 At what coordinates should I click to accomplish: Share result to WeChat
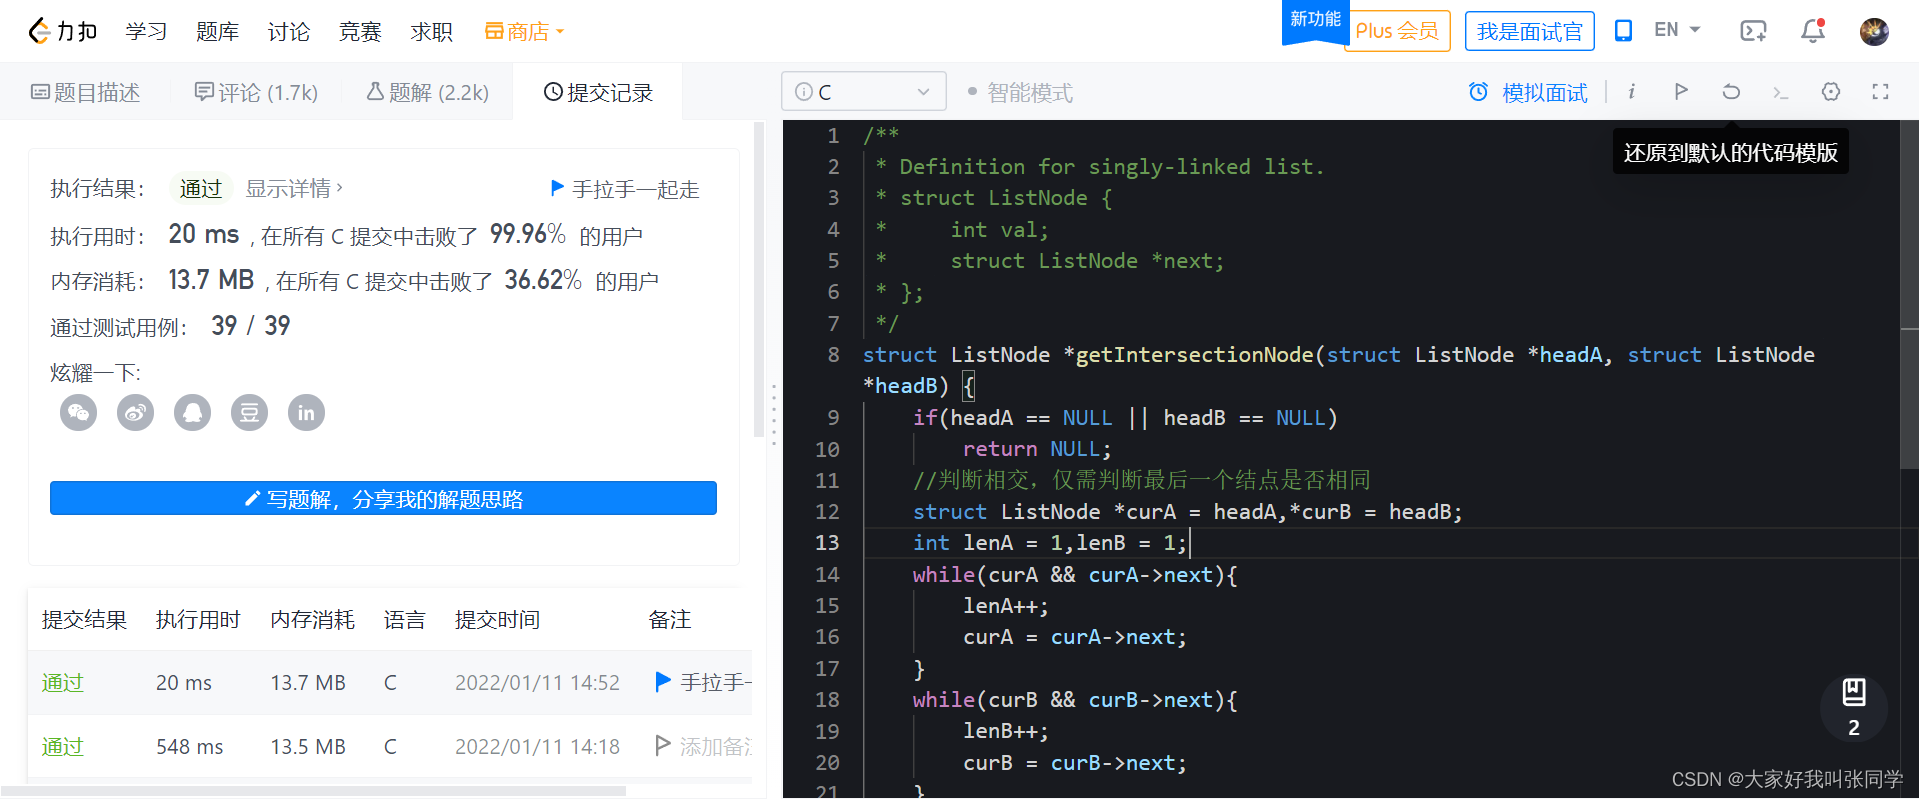[79, 412]
